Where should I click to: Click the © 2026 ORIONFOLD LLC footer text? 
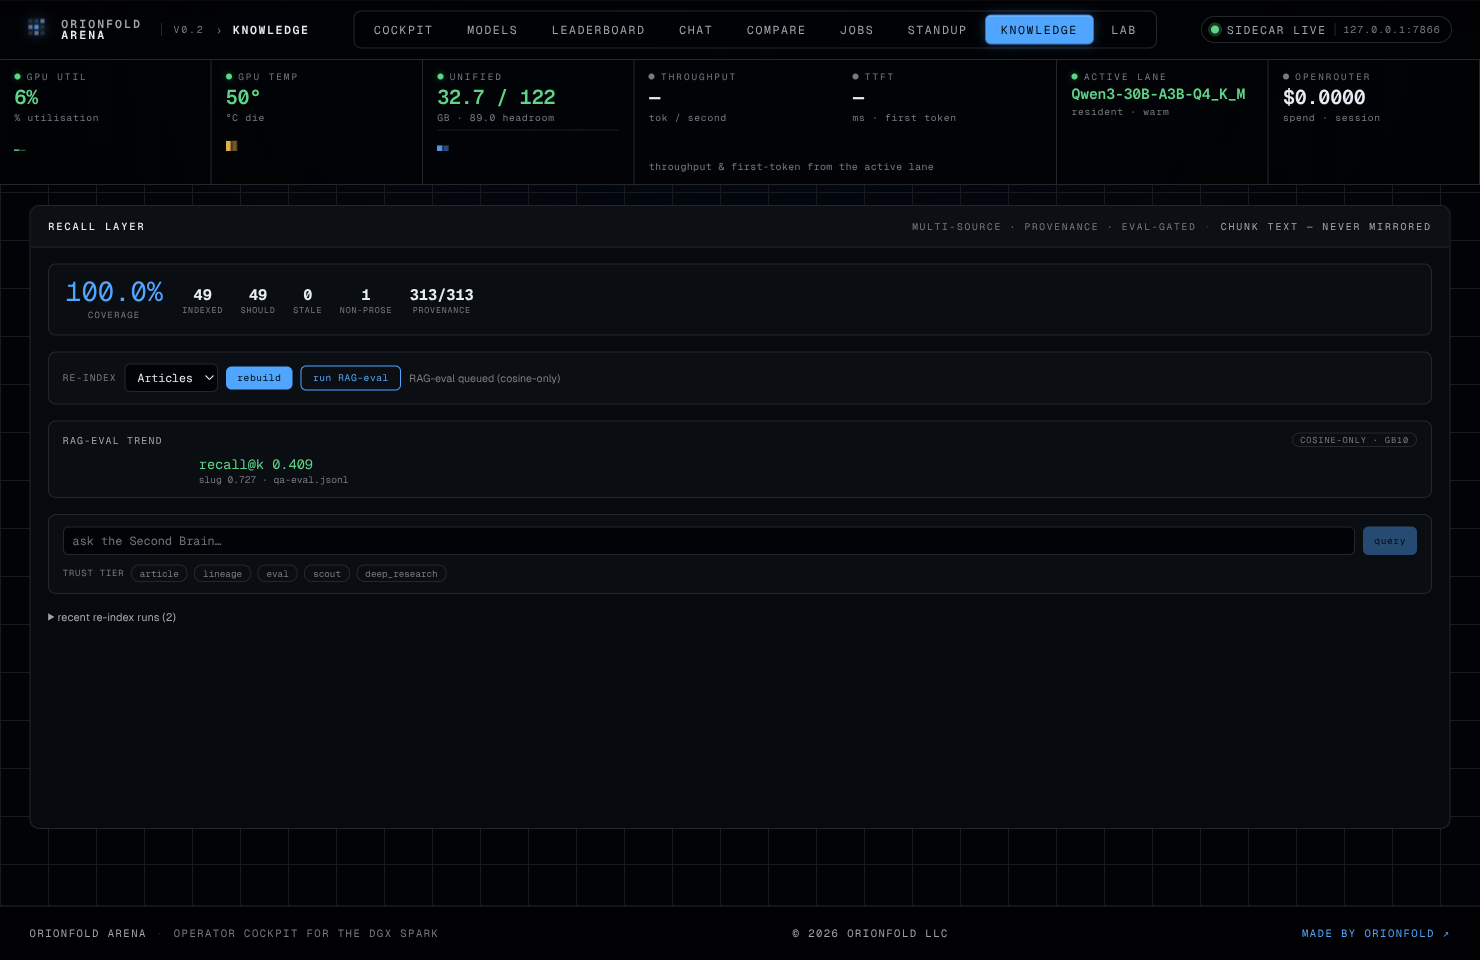point(870,934)
